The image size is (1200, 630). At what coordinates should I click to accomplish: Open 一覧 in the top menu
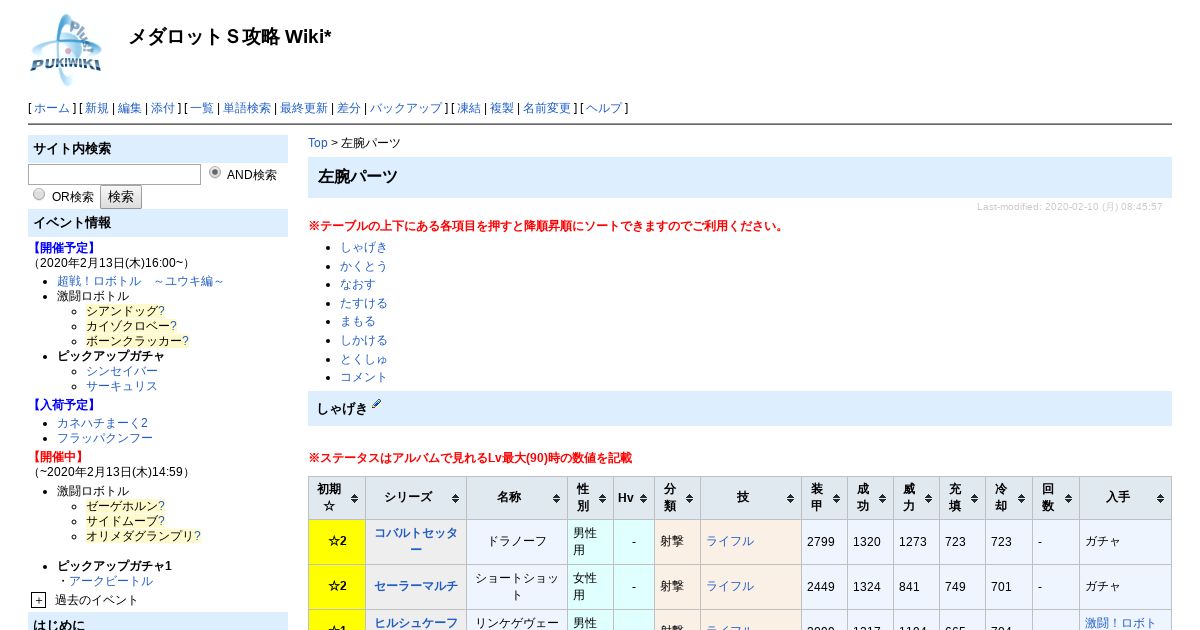tap(202, 108)
